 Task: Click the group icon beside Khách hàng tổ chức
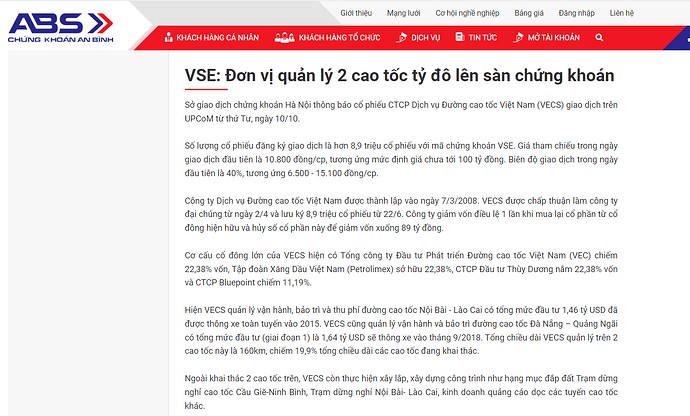(x=284, y=37)
